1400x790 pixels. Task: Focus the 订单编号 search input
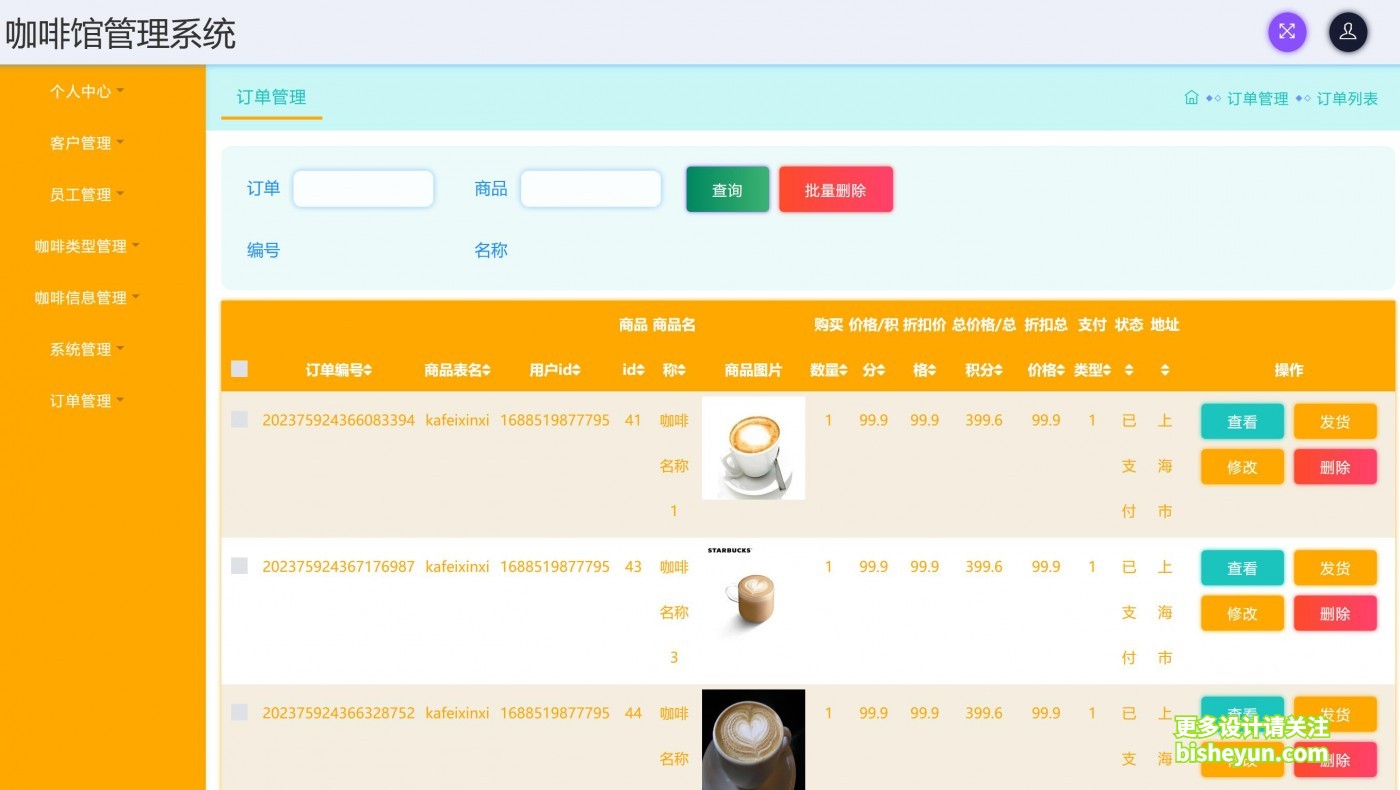click(363, 189)
